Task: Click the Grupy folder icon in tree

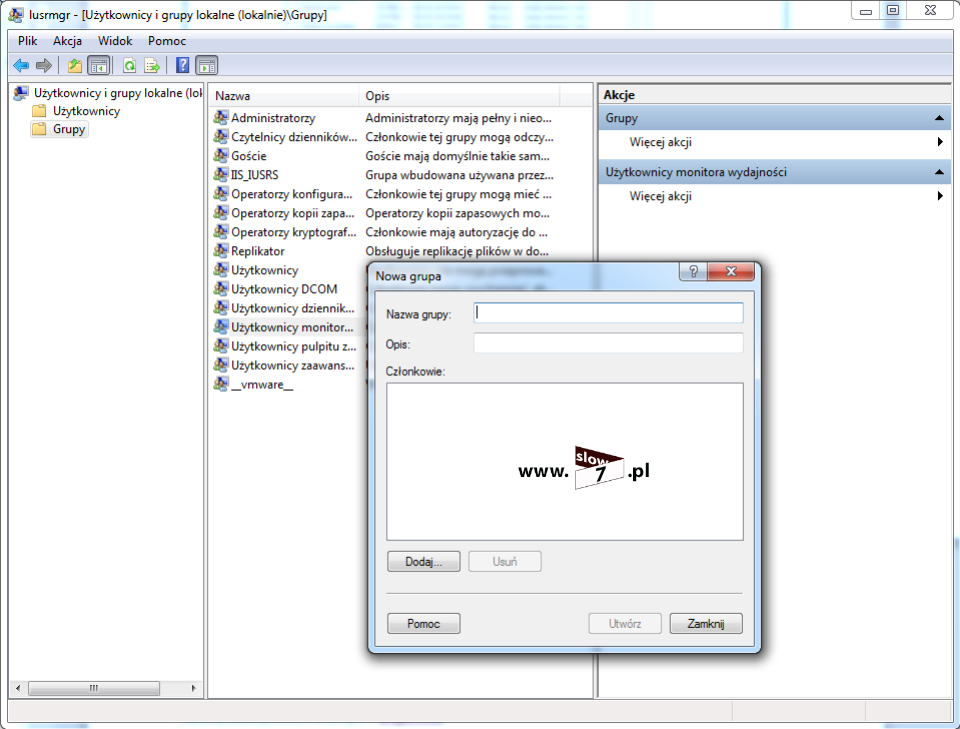Action: click(x=39, y=129)
